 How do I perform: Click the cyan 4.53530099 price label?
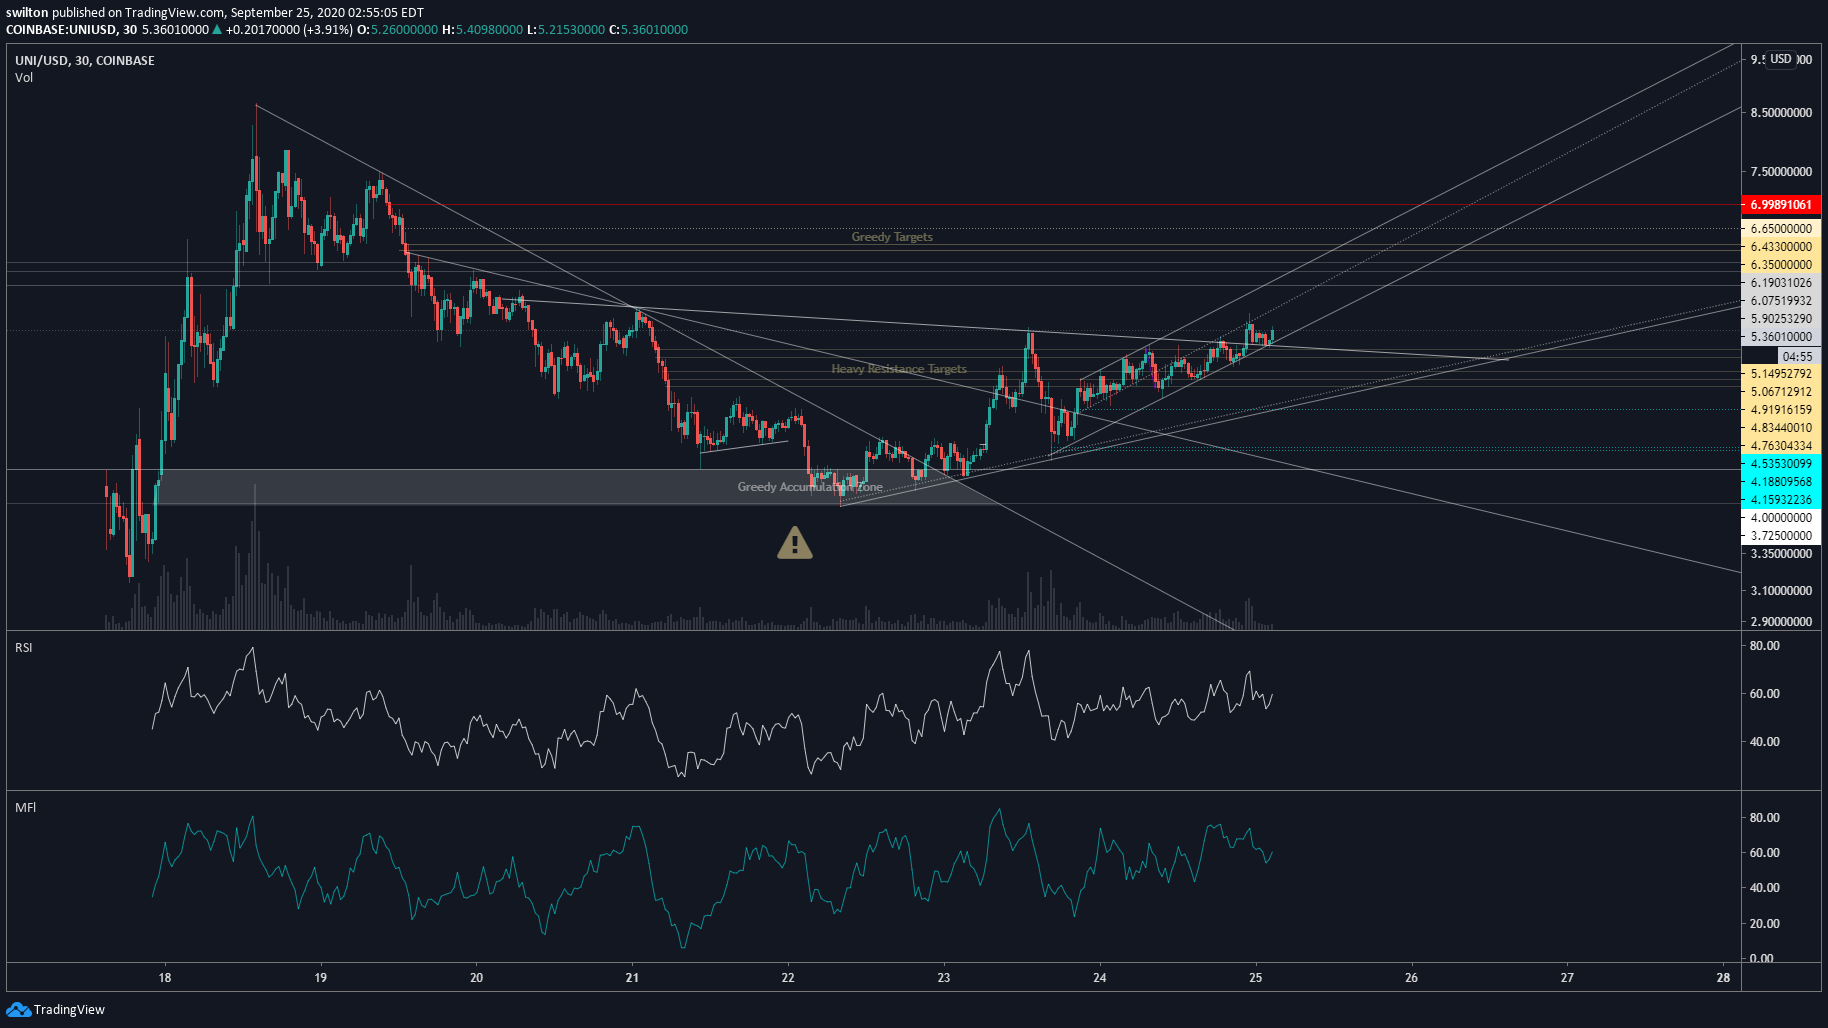click(1781, 464)
